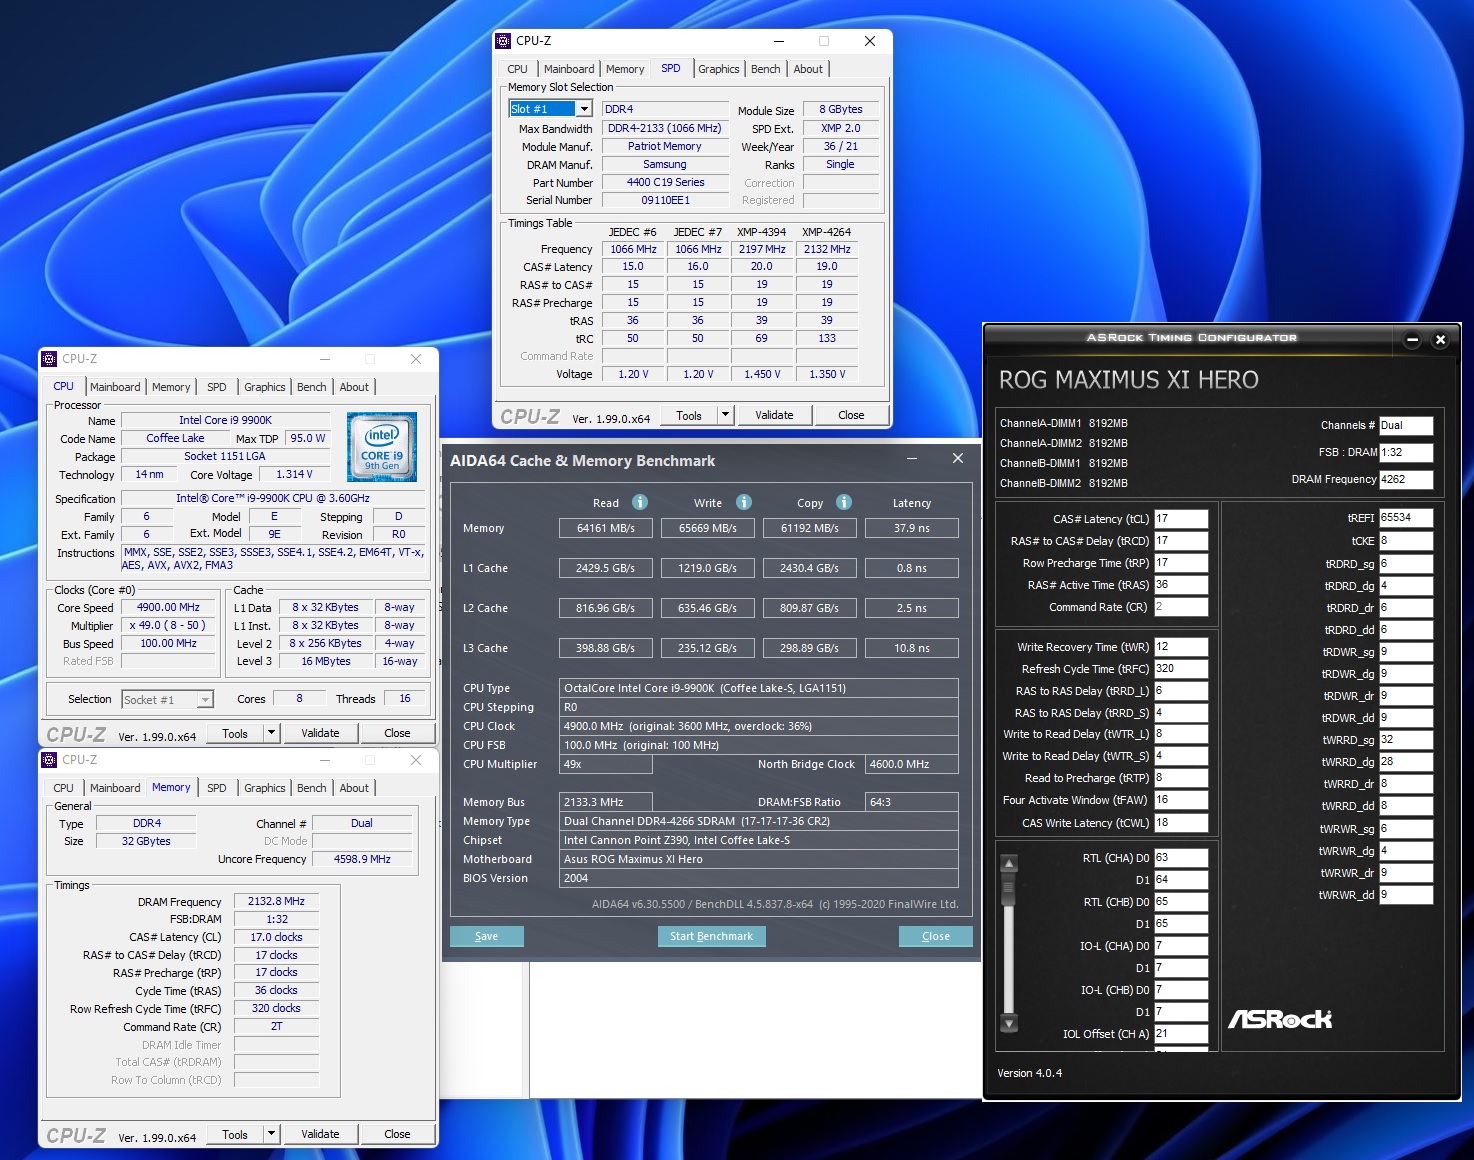The image size is (1474, 1160).
Task: Click the Tools button in the CPU-Z SPD window
Action: (689, 415)
